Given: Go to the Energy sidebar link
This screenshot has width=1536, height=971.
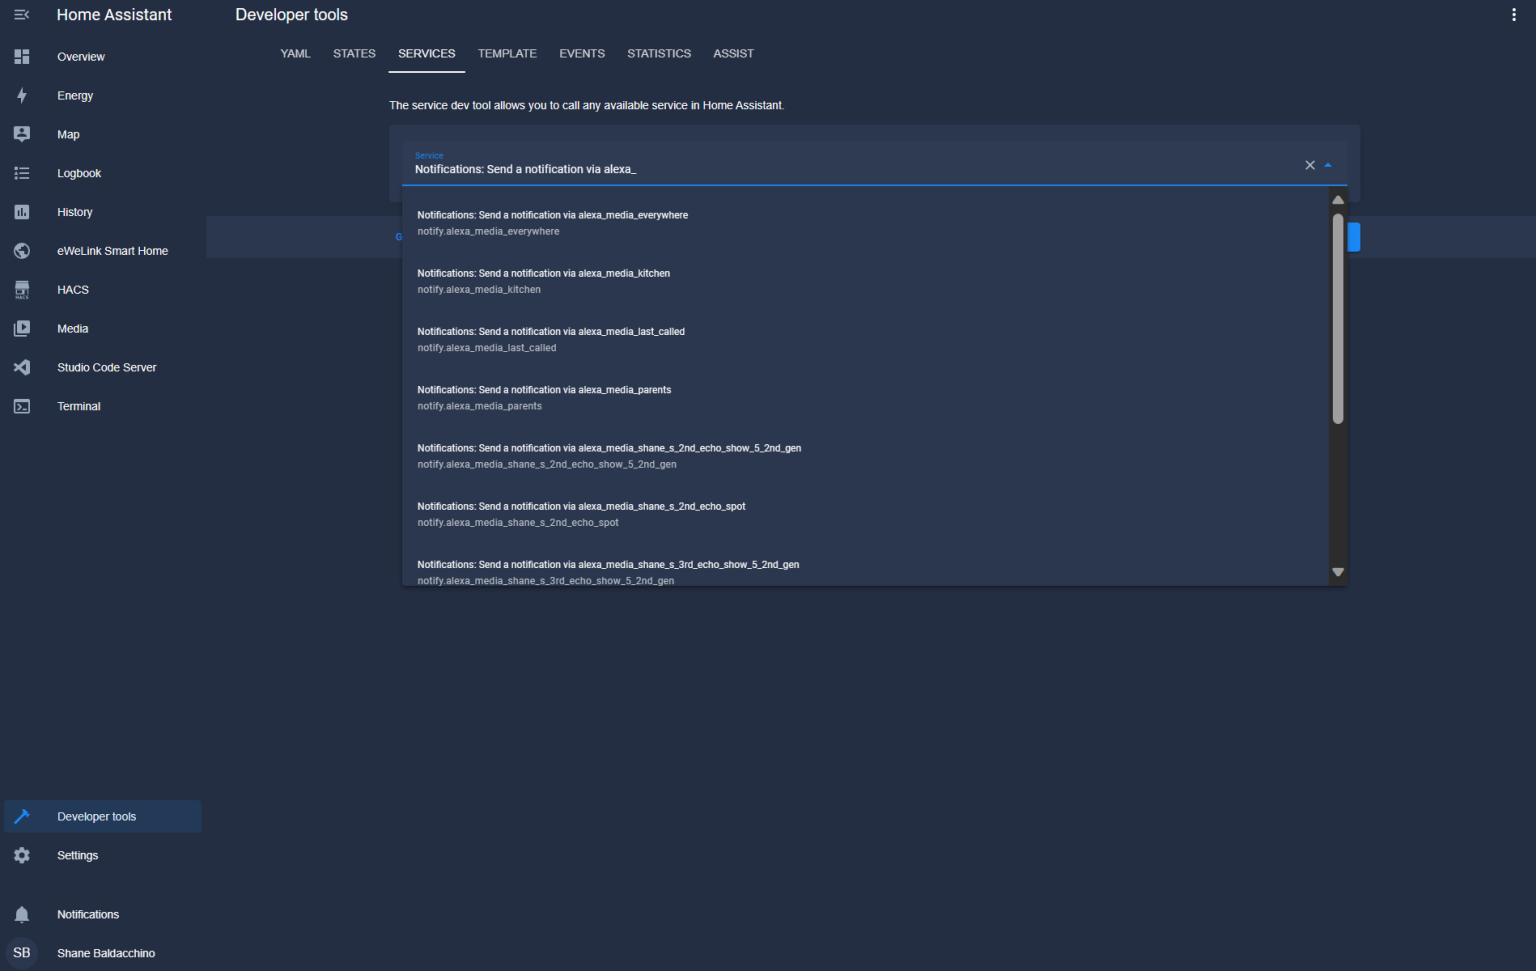Looking at the screenshot, I should pos(75,96).
